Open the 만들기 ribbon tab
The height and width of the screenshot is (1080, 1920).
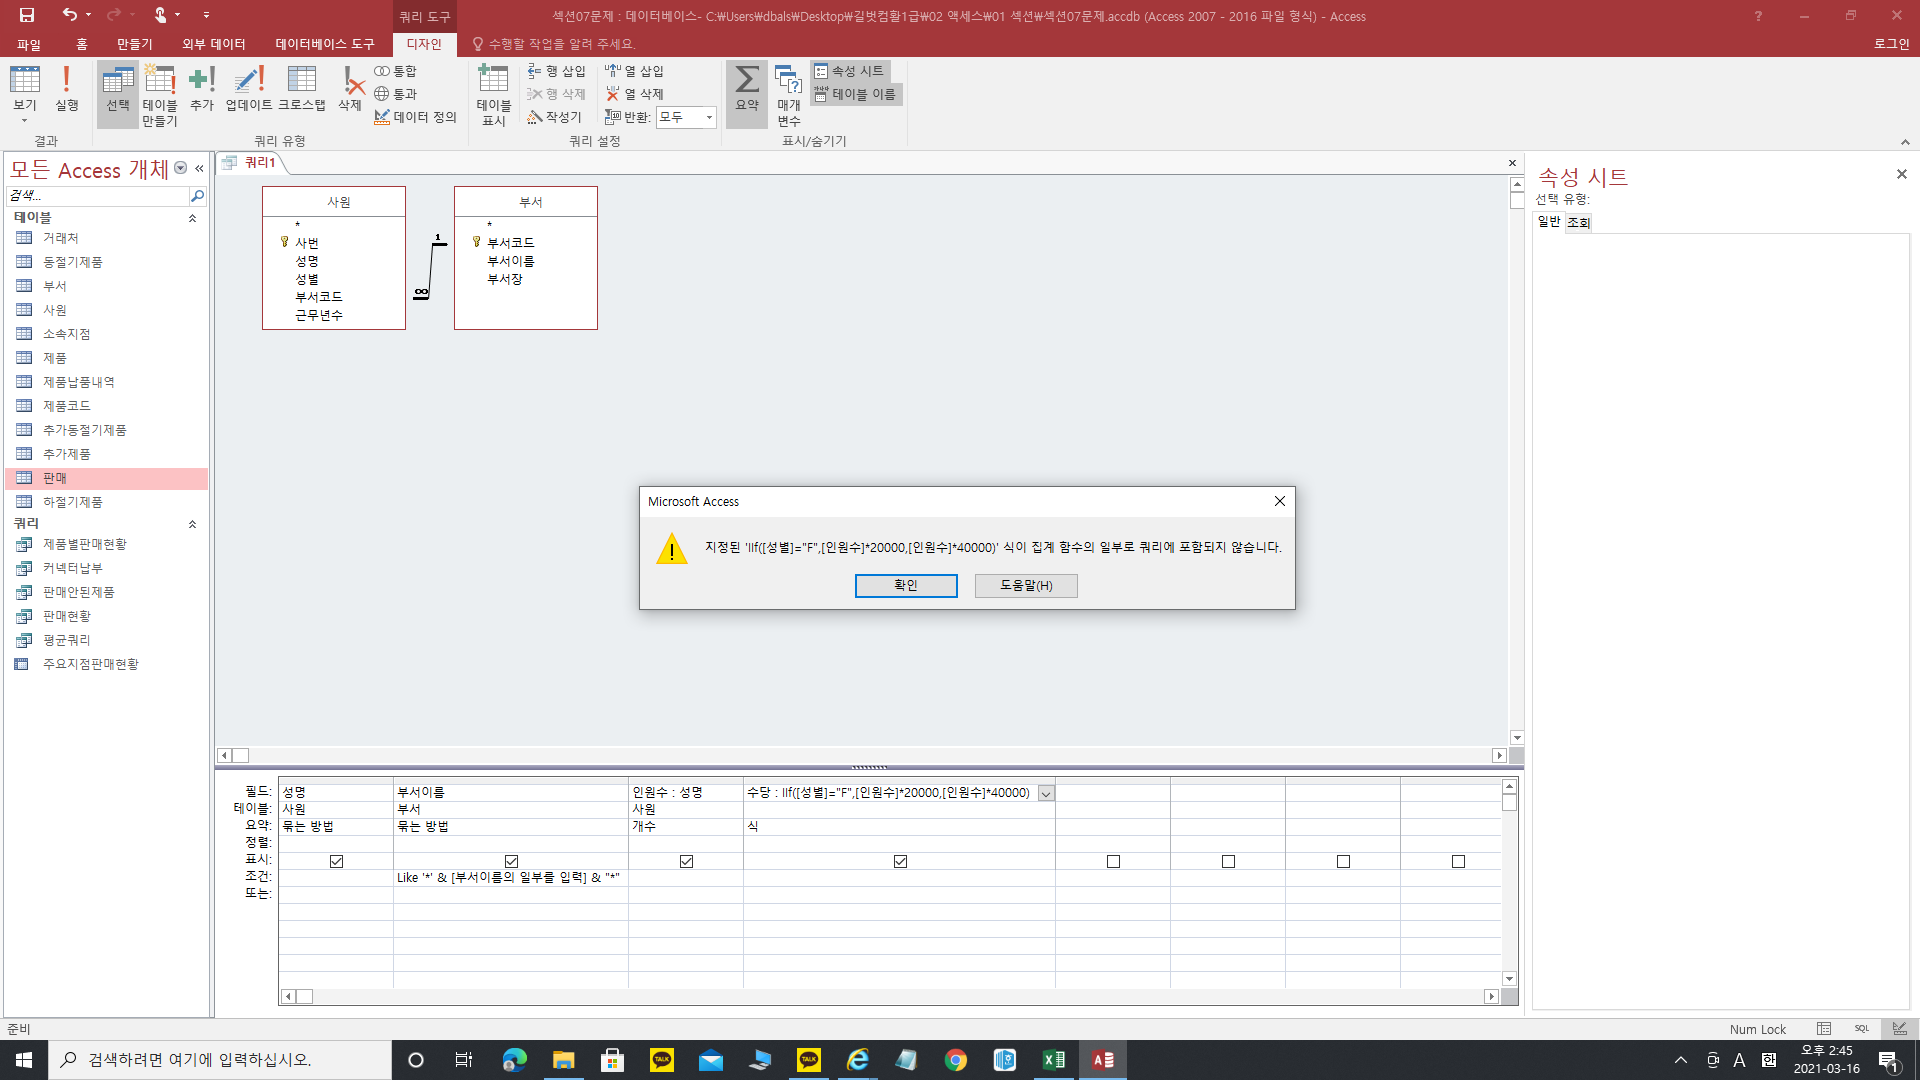pos(134,44)
